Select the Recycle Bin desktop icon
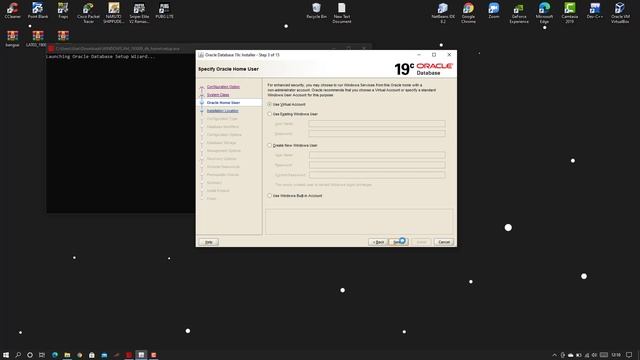This screenshot has height=360, width=640. (316, 11)
